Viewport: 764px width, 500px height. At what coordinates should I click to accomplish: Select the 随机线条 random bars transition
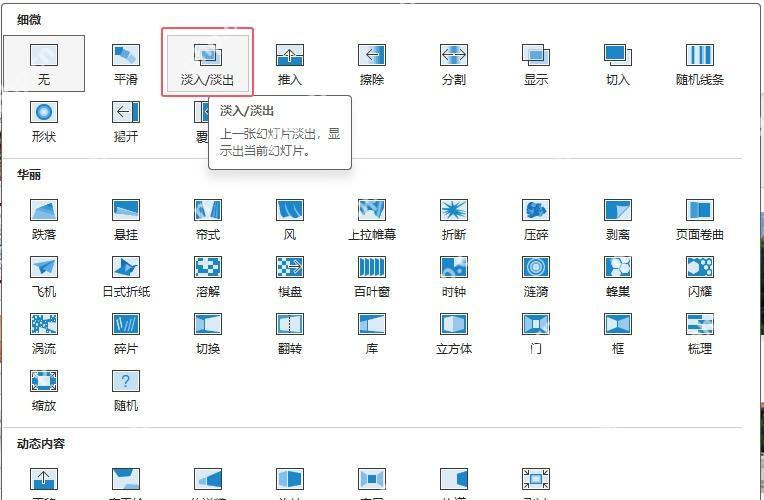tap(700, 63)
